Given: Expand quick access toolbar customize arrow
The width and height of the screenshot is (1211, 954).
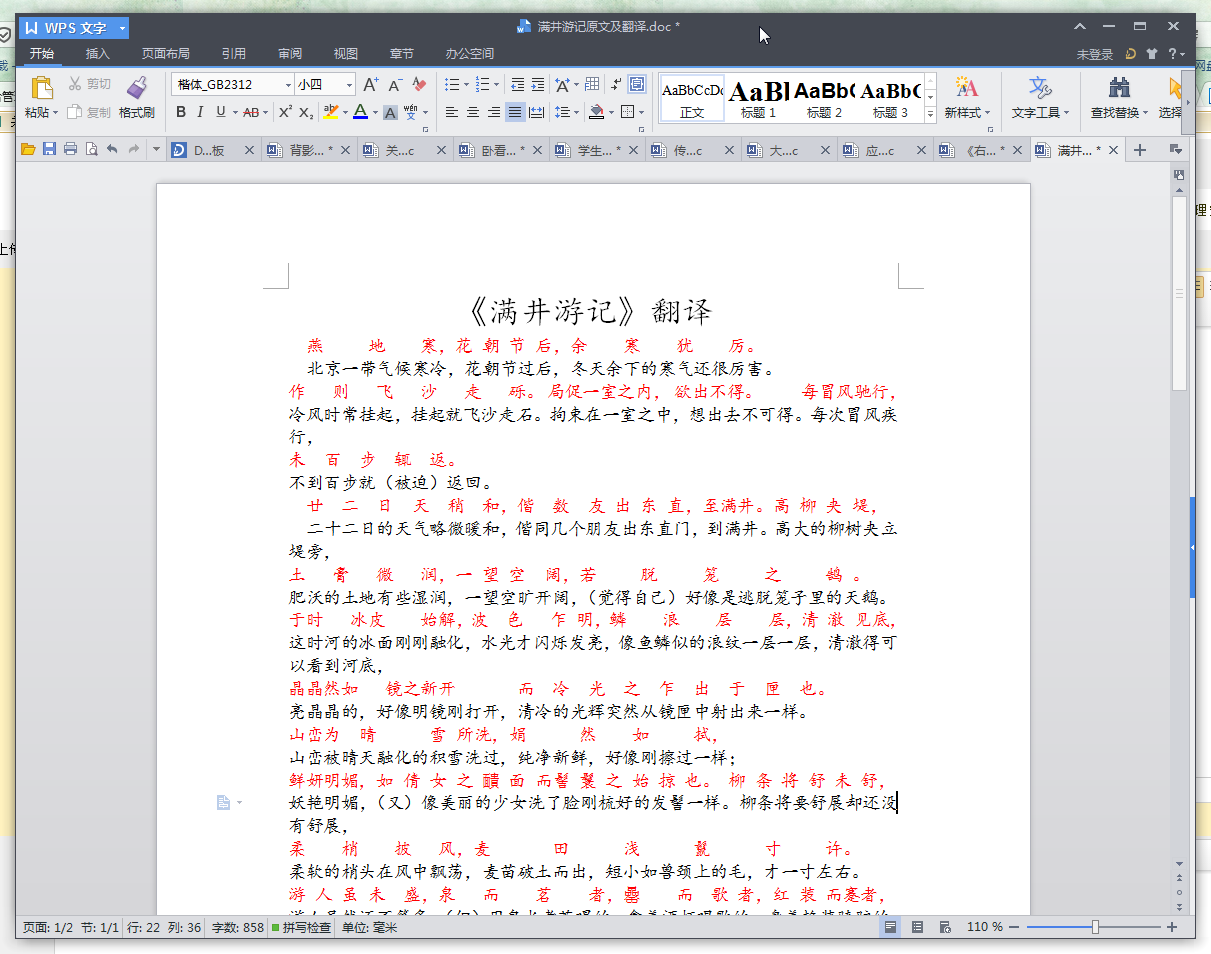Looking at the screenshot, I should point(156,150).
